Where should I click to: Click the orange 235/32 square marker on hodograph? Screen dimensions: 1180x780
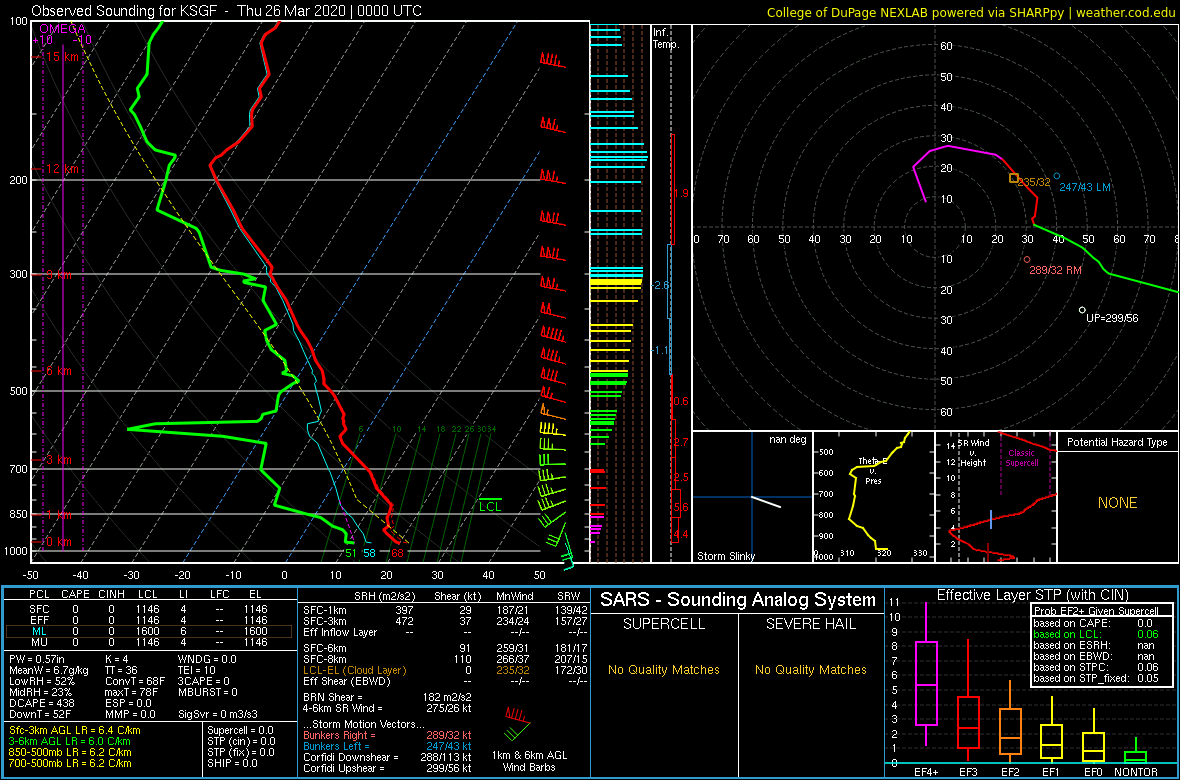click(1014, 178)
